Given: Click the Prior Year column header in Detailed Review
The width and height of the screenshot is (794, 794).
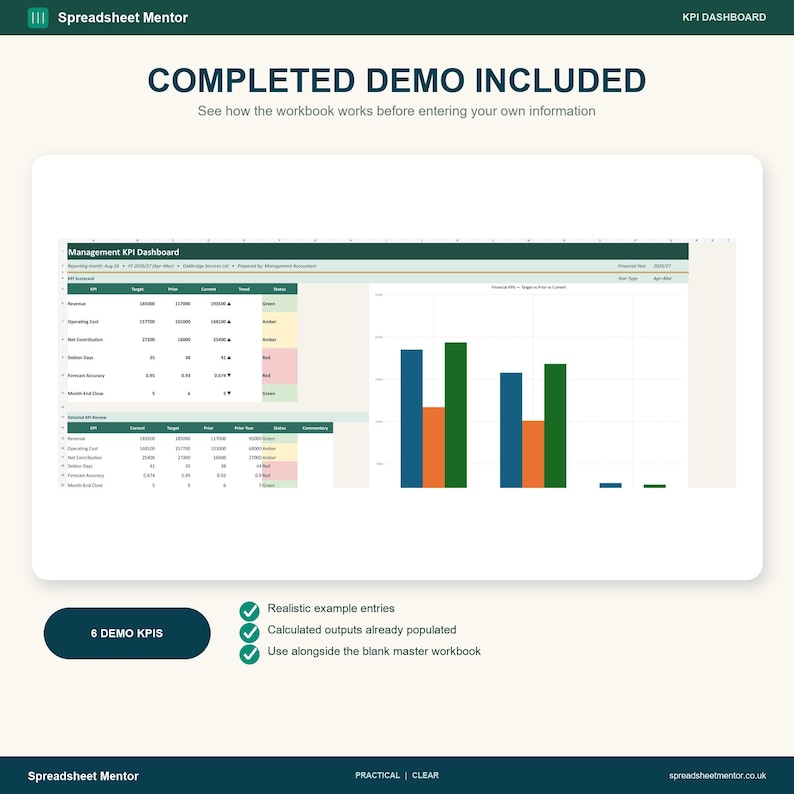Looking at the screenshot, I should click(244, 428).
